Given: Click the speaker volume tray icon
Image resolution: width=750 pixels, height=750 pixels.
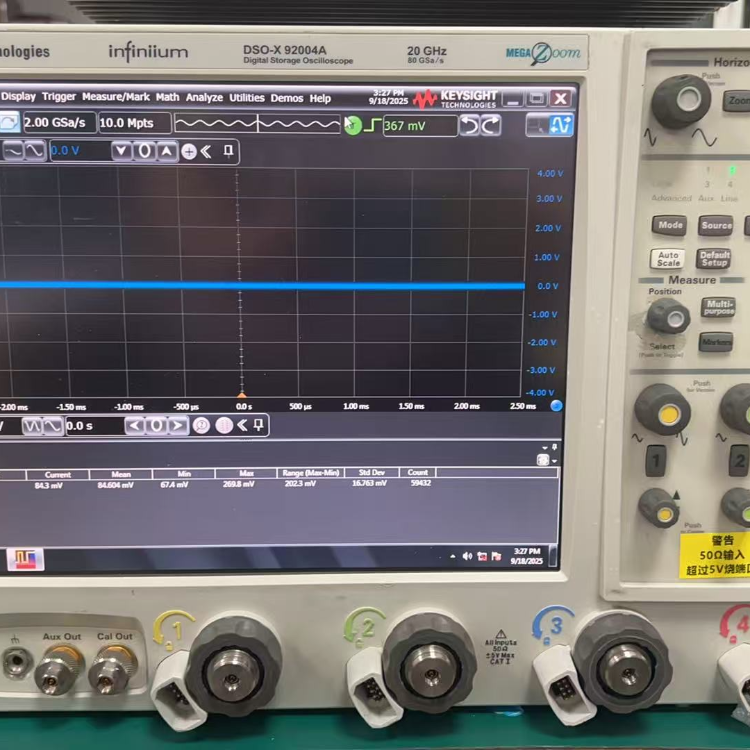Looking at the screenshot, I should point(467,556).
